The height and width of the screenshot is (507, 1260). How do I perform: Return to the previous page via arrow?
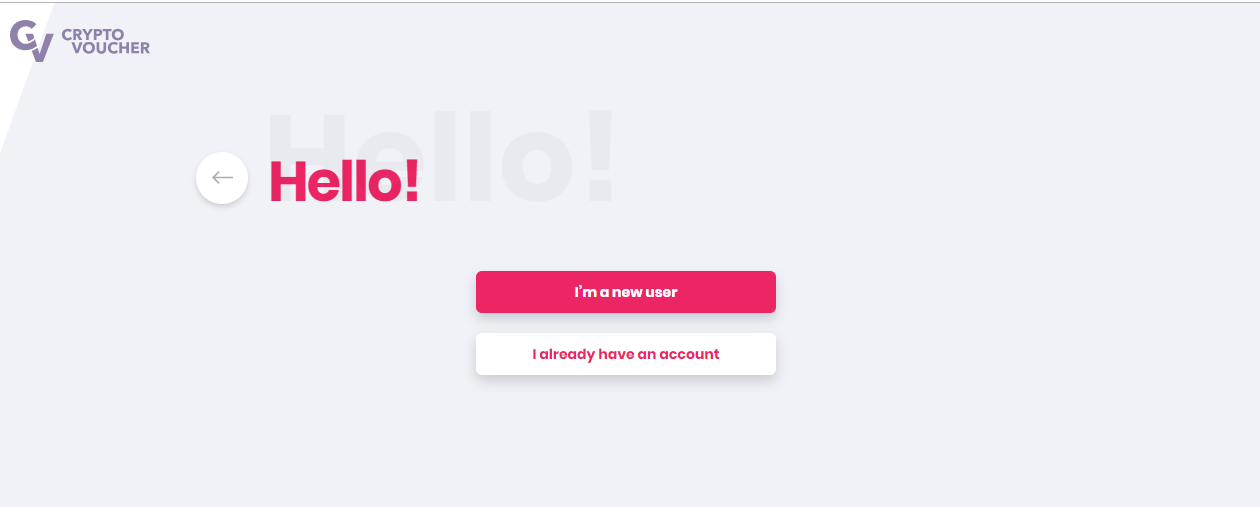pyautogui.click(x=222, y=178)
